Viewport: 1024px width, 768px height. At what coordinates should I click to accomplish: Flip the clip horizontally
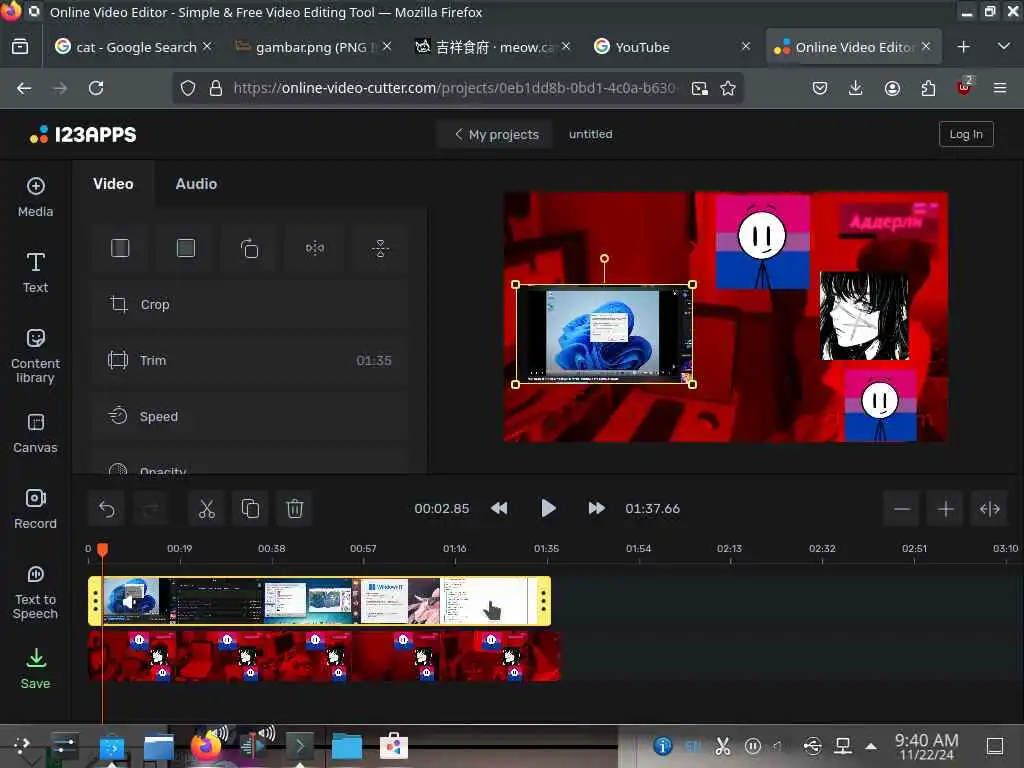(x=315, y=248)
